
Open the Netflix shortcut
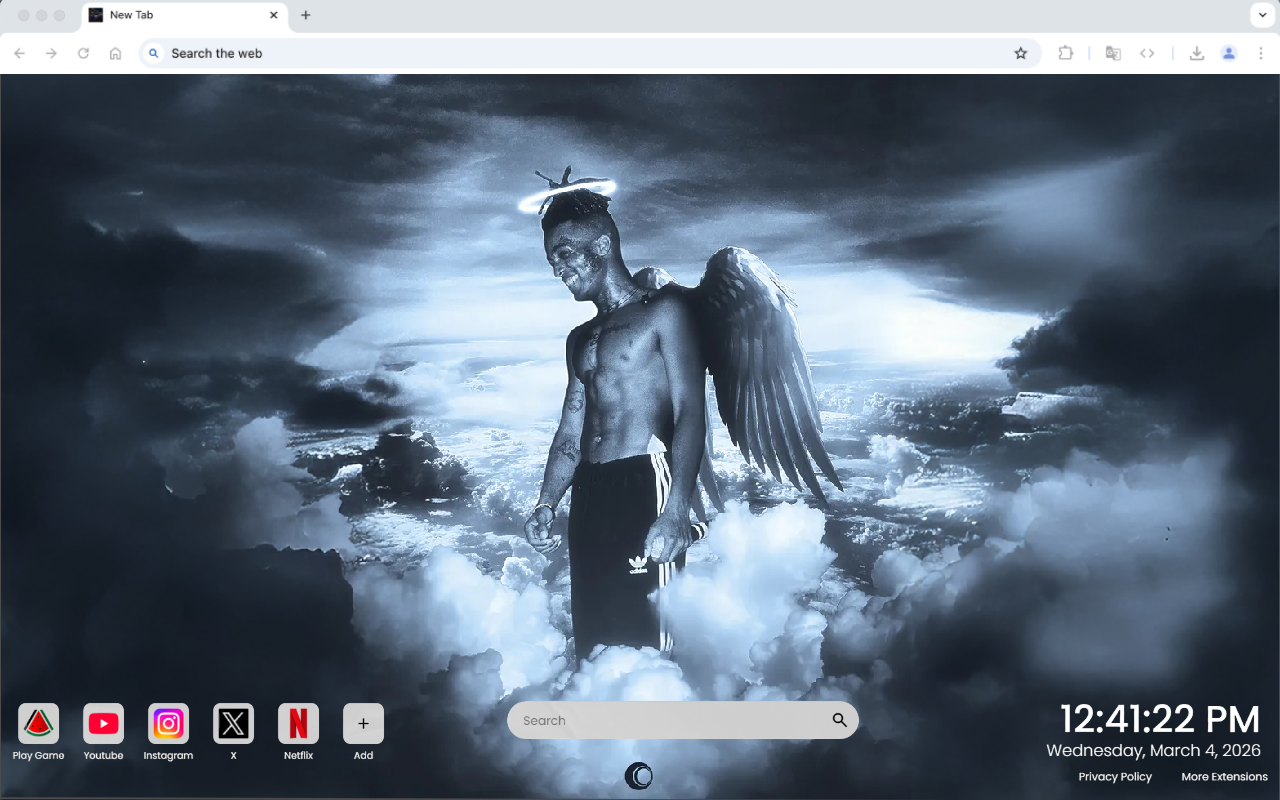(298, 723)
